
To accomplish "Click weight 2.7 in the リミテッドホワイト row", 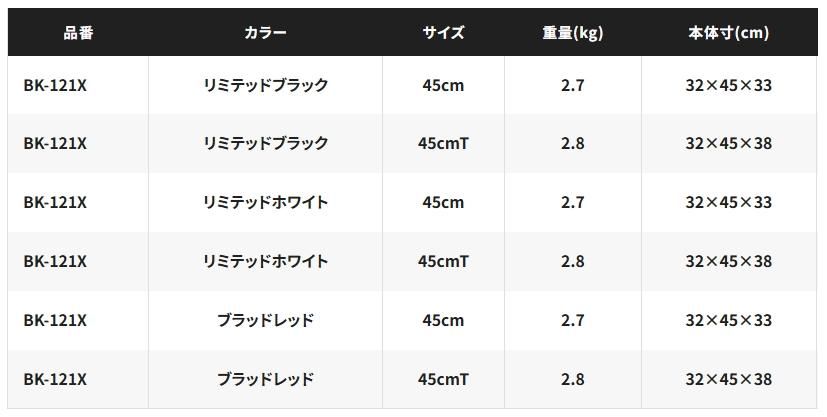I will pos(573,202).
